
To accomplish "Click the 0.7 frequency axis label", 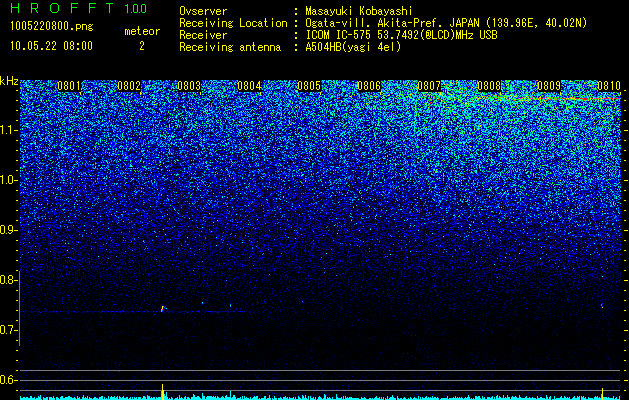I will 9,330.
